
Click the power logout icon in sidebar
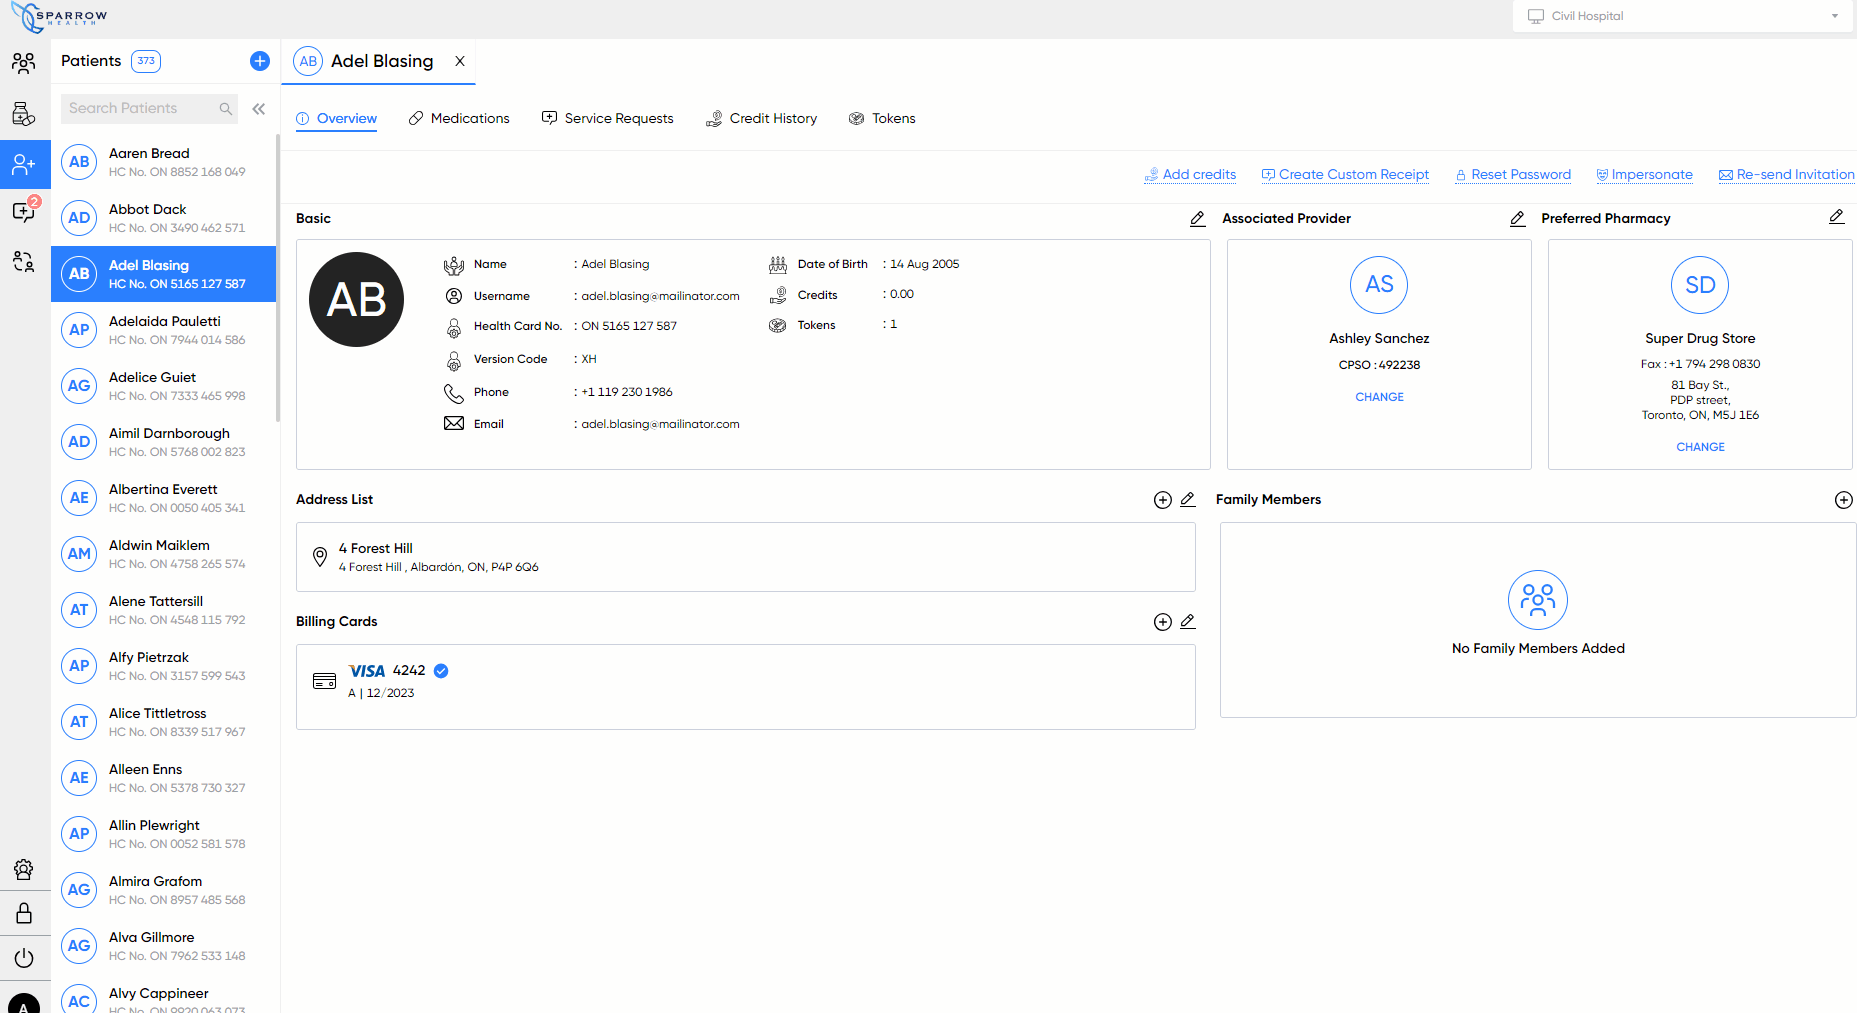coord(24,958)
